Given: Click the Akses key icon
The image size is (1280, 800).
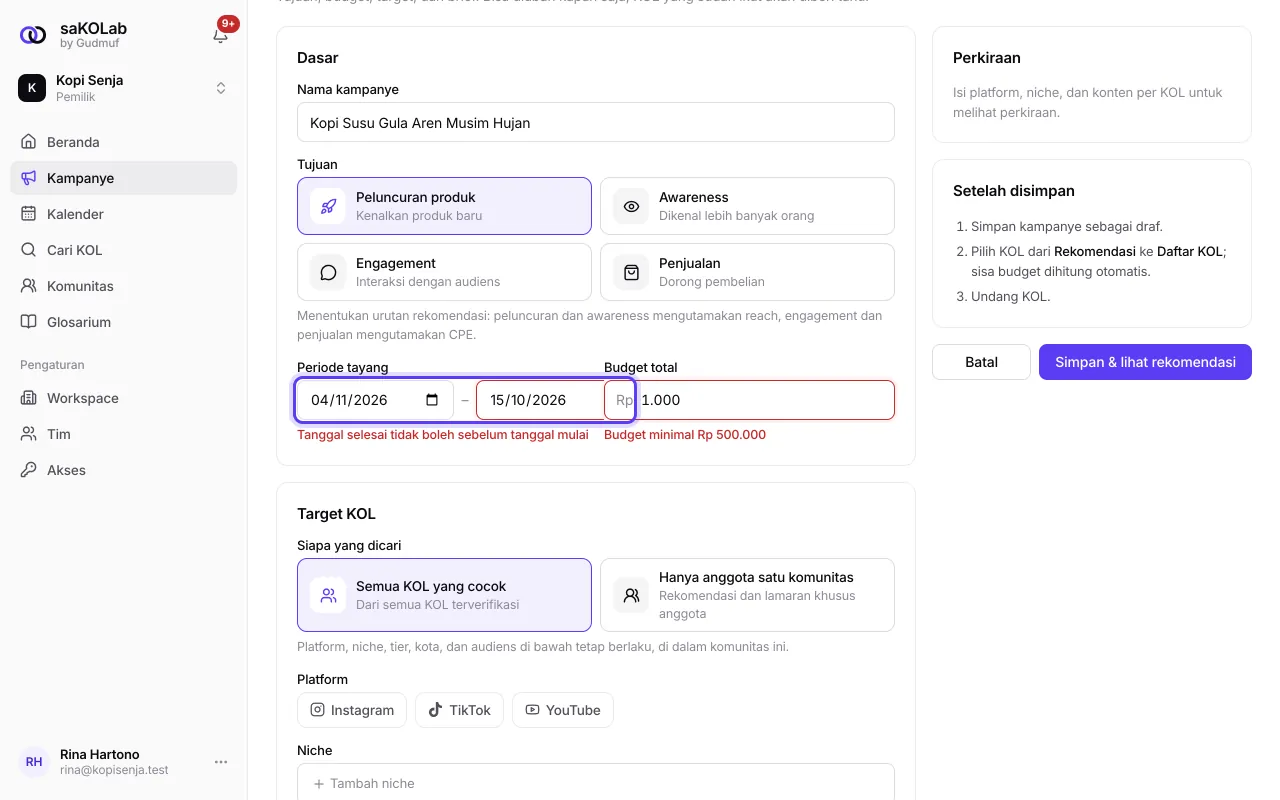Looking at the screenshot, I should point(28,470).
